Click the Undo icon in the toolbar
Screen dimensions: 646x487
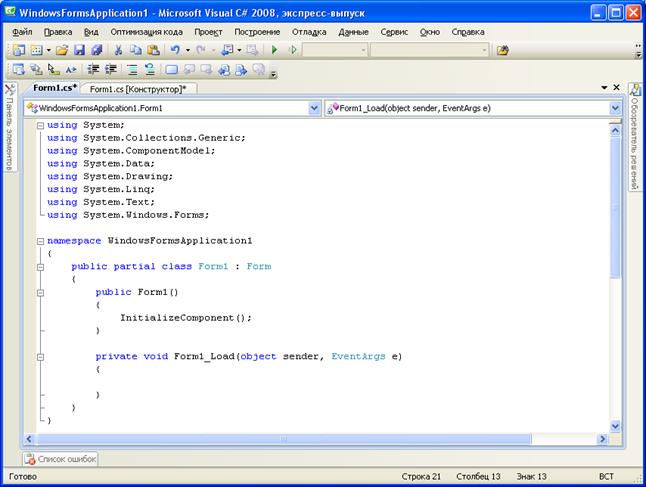174,50
